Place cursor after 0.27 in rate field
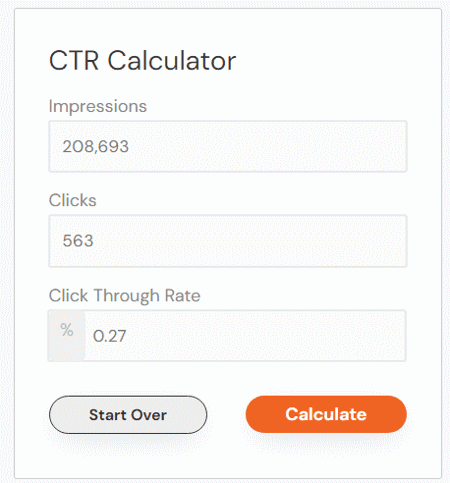This screenshot has width=450, height=483. pos(127,336)
